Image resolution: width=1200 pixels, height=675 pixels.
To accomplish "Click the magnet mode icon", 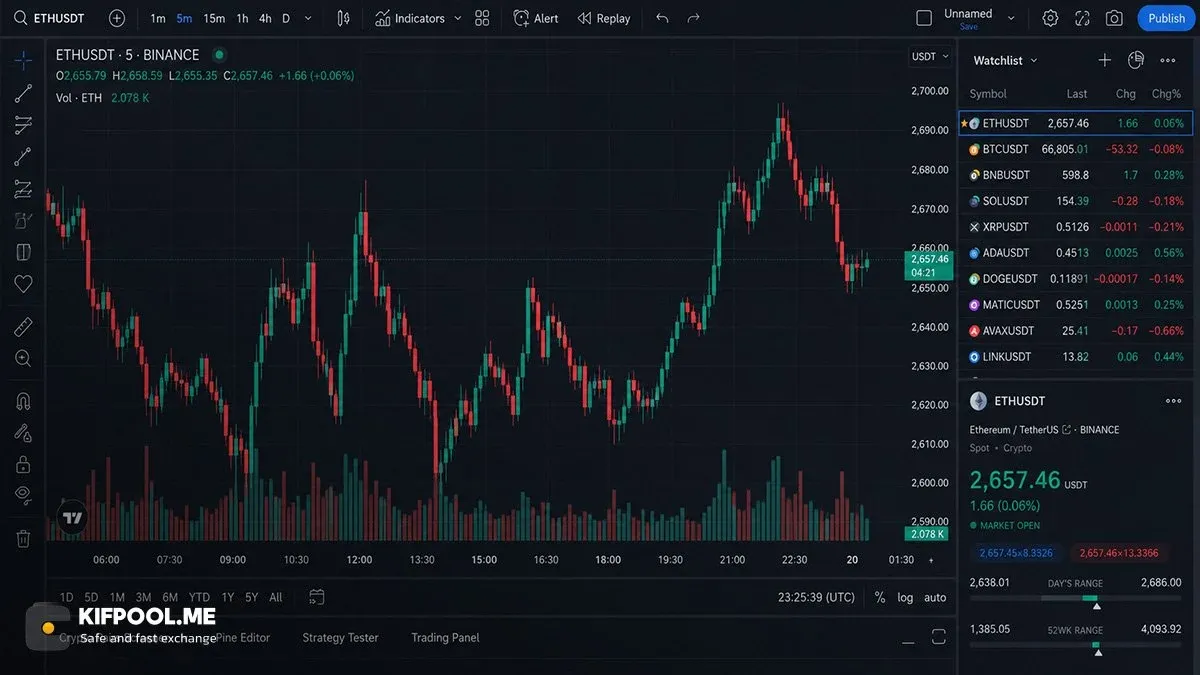I will coord(23,401).
